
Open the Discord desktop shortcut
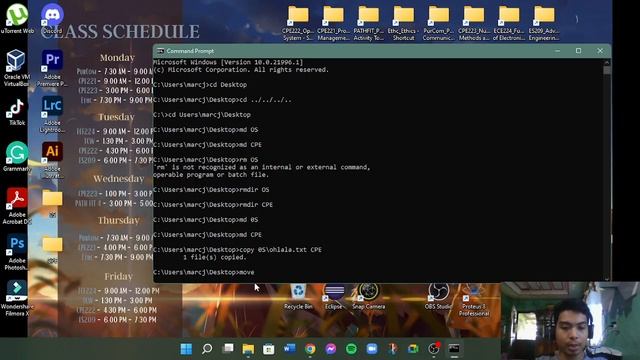tap(52, 19)
